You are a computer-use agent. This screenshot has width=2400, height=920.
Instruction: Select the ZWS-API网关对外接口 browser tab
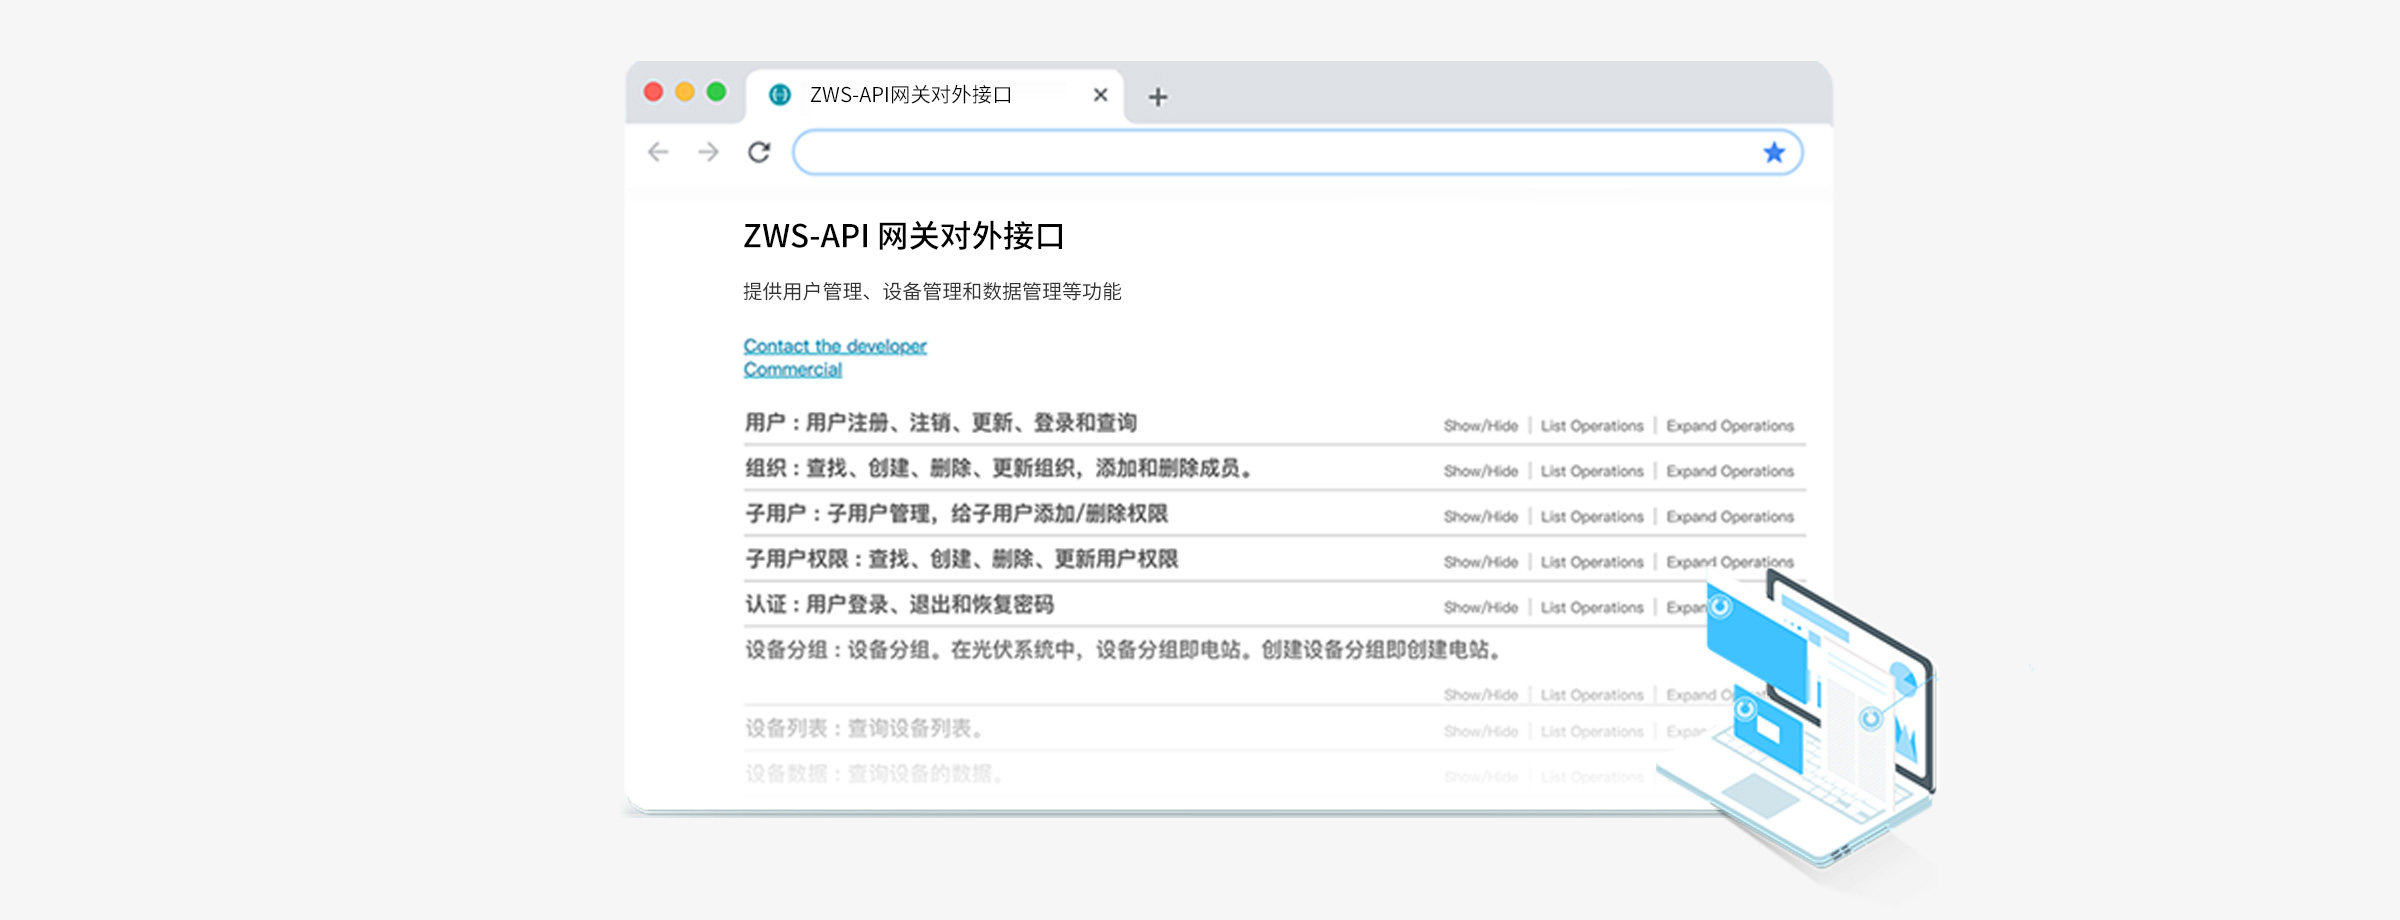pyautogui.click(x=910, y=95)
